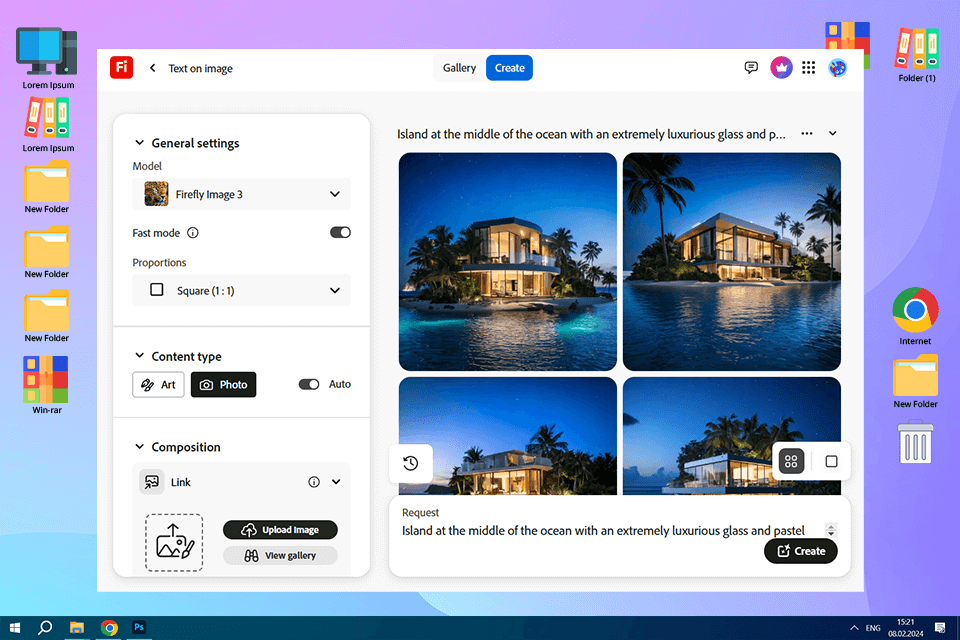Viewport: 960px width, 640px height.
Task: Toggle the Auto content type switch
Action: 309,384
